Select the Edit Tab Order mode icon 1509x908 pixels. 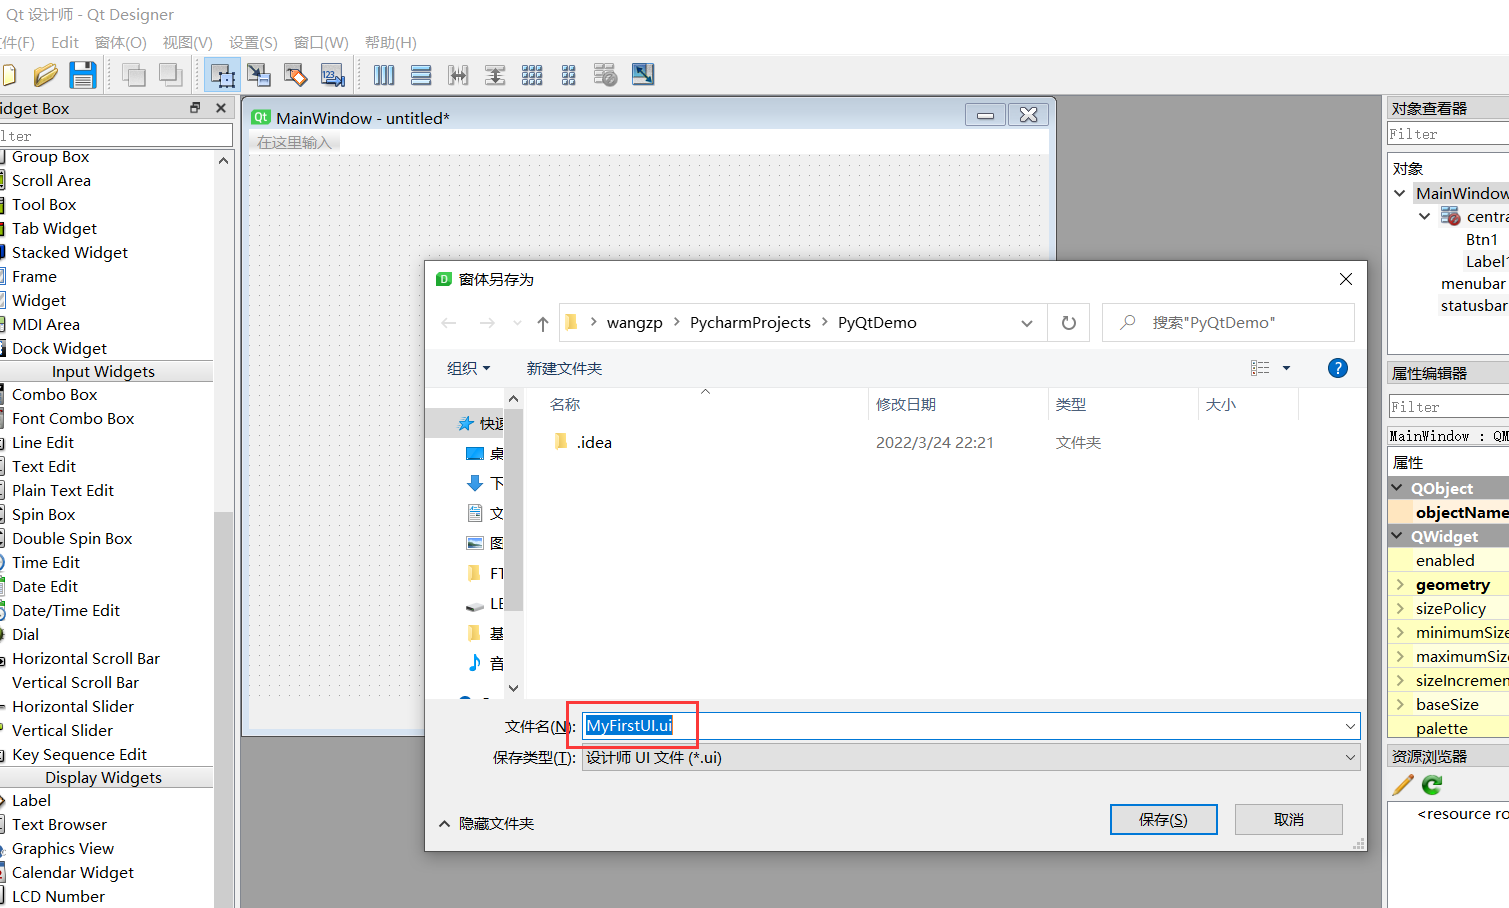pos(332,75)
